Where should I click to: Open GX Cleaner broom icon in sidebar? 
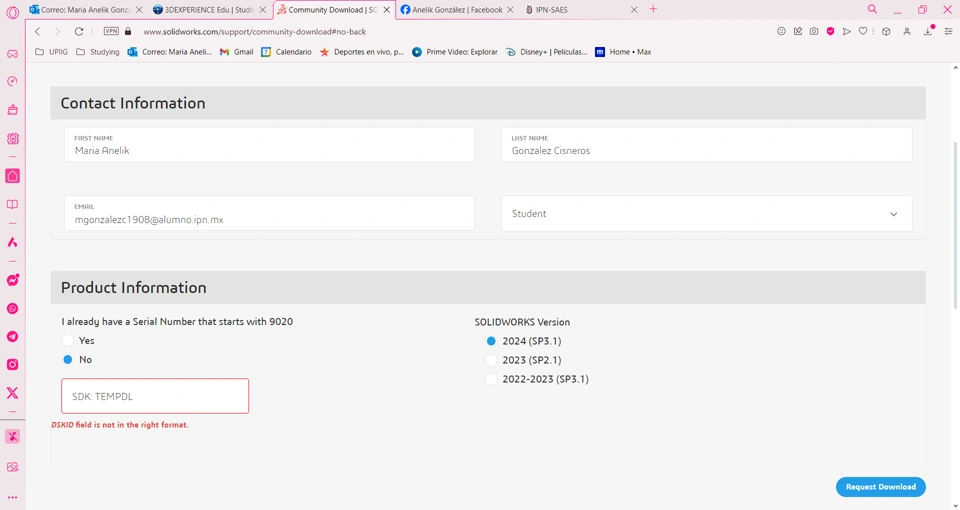[12, 110]
